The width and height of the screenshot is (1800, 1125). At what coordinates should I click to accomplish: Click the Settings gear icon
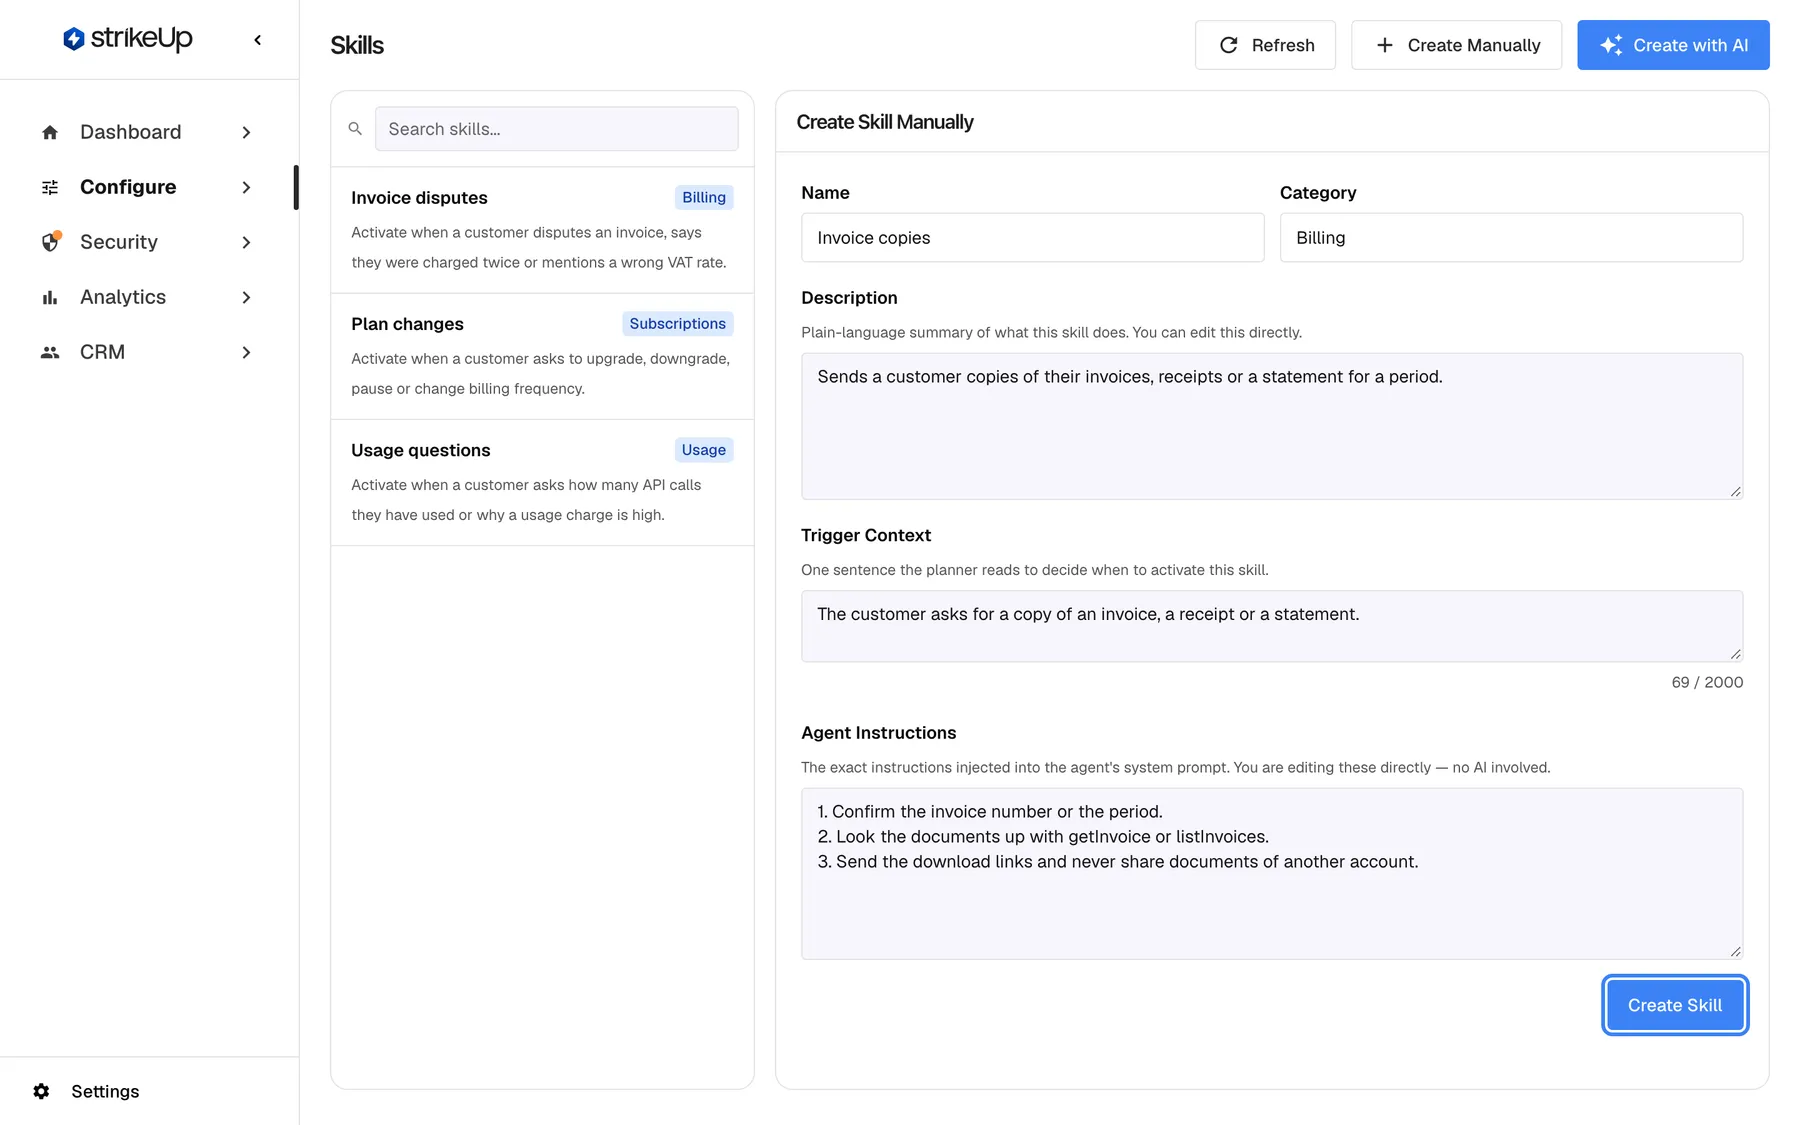(41, 1091)
